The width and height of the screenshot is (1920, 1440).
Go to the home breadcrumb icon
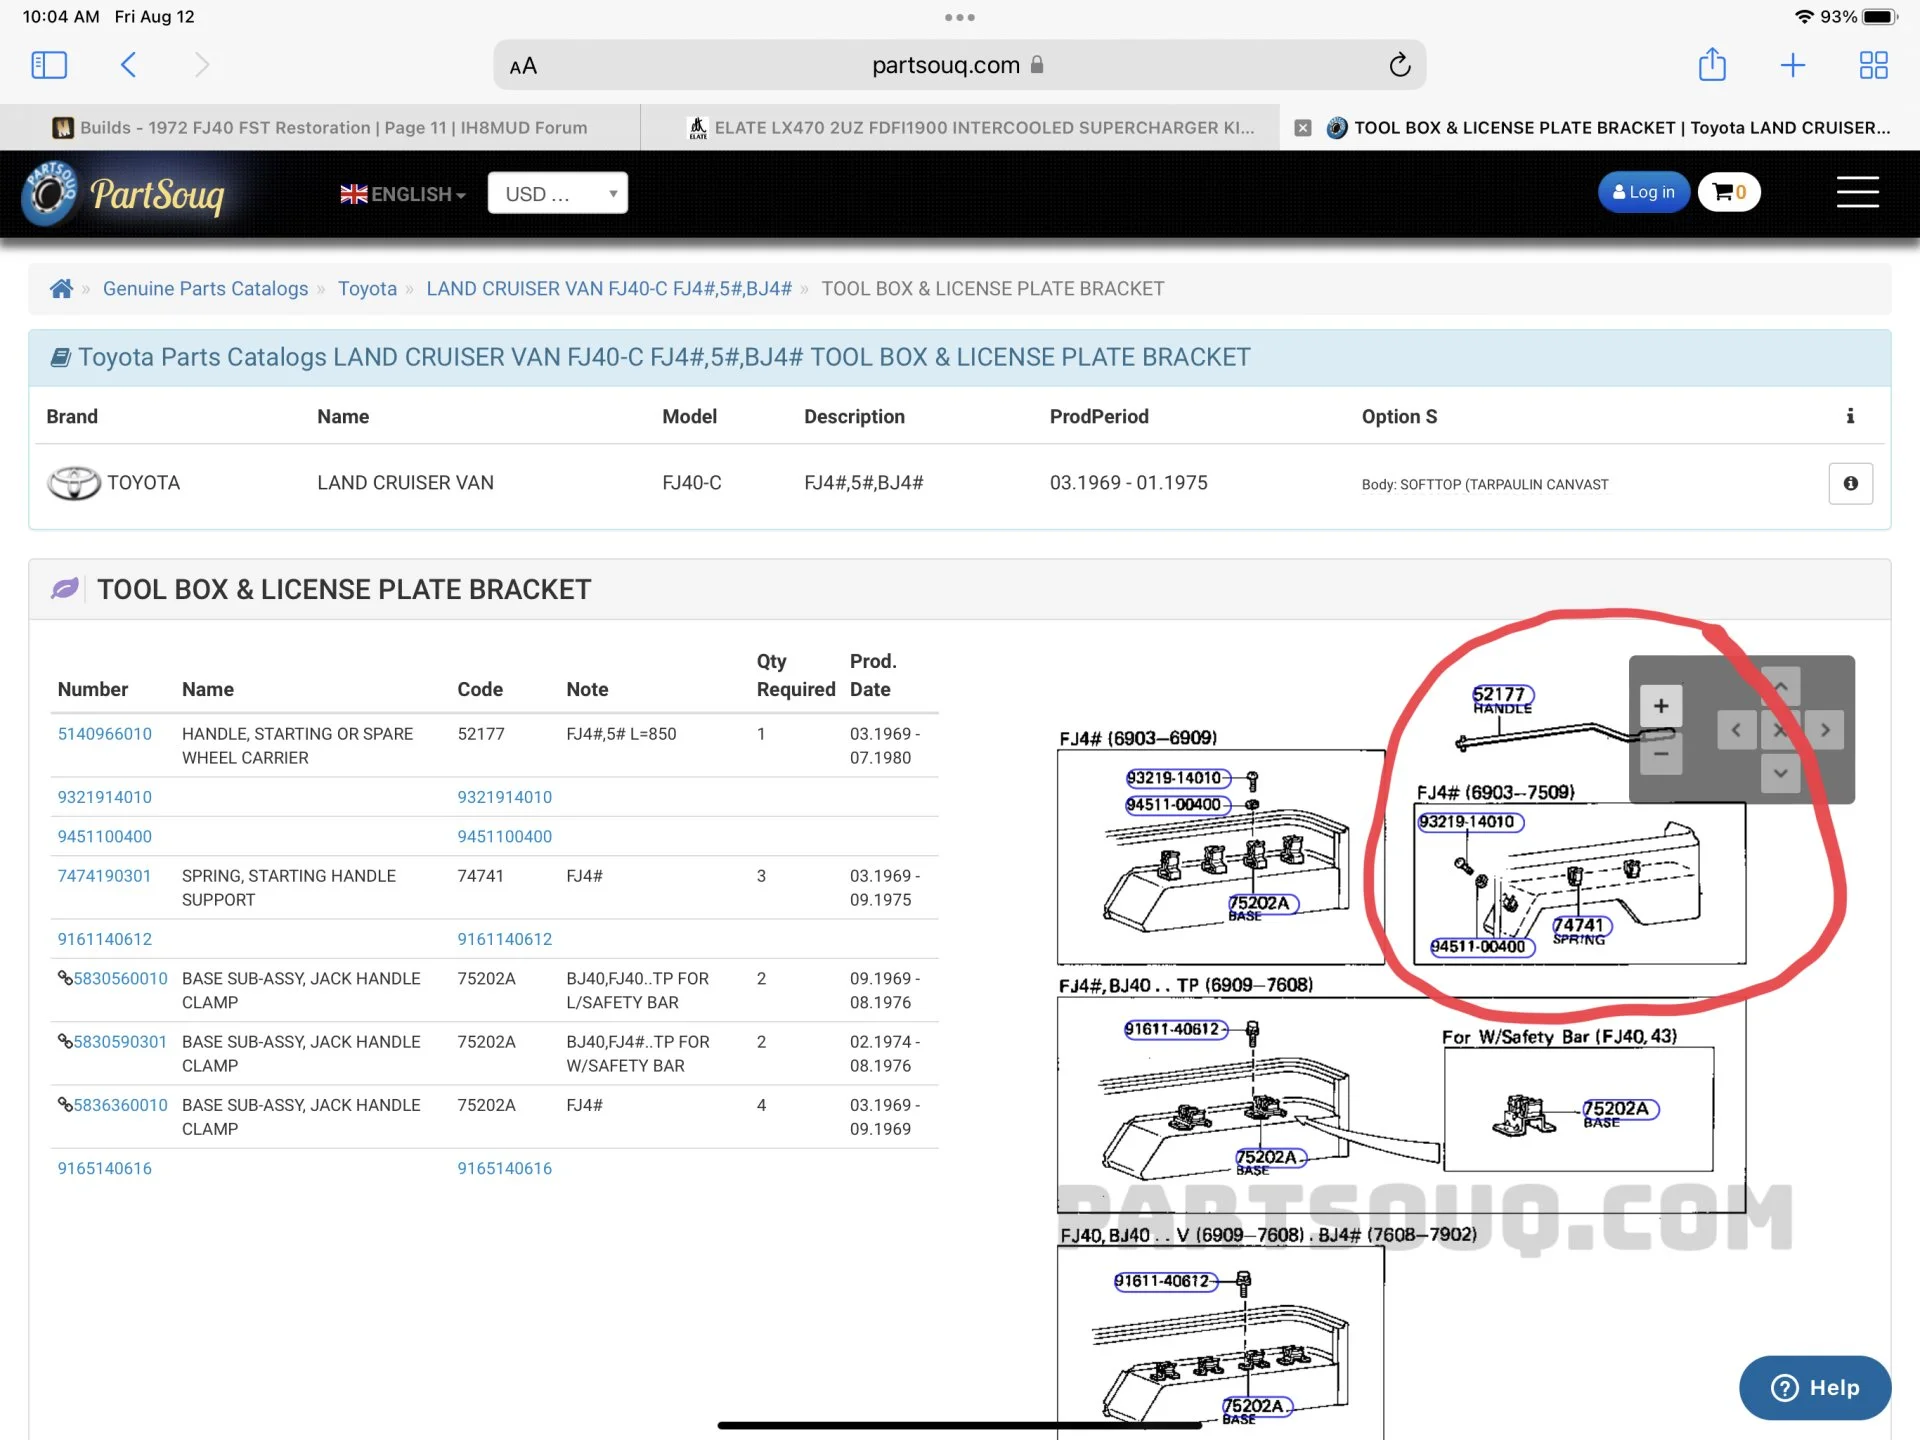tap(61, 289)
